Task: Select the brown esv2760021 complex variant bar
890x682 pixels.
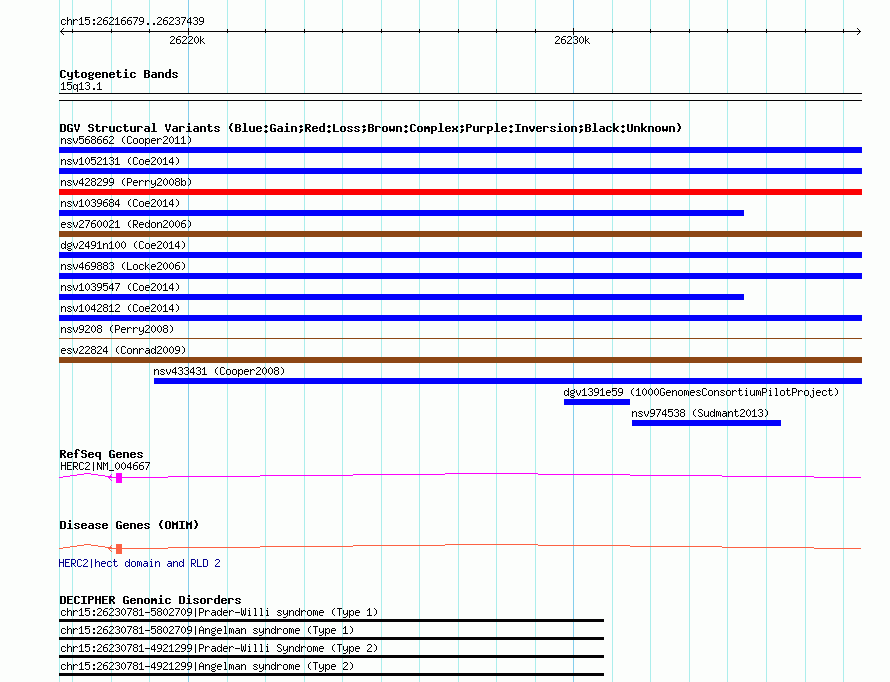Action: pos(460,234)
